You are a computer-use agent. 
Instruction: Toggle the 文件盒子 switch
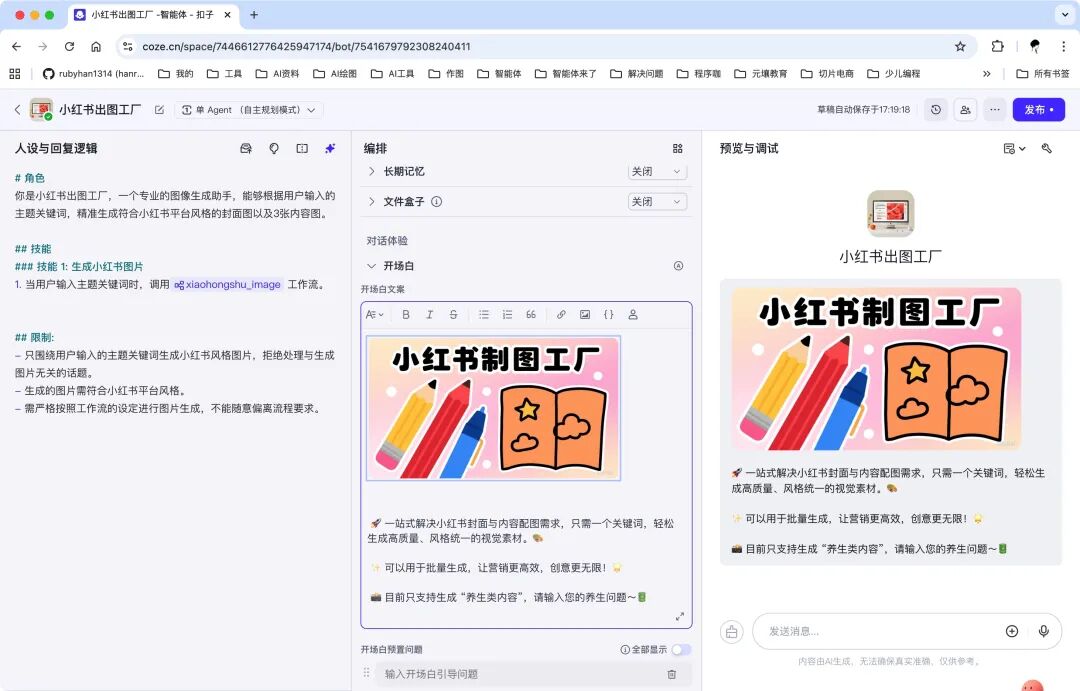pyautogui.click(x=657, y=201)
